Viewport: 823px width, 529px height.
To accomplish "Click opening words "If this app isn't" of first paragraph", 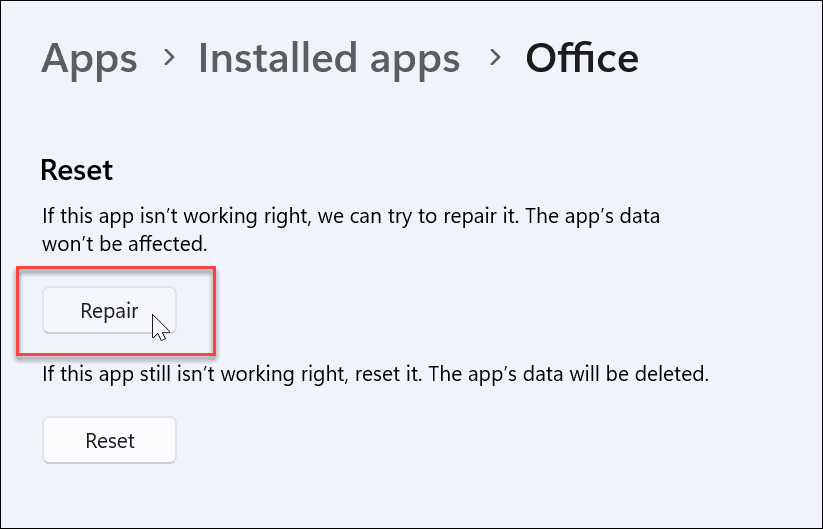I will click(108, 217).
